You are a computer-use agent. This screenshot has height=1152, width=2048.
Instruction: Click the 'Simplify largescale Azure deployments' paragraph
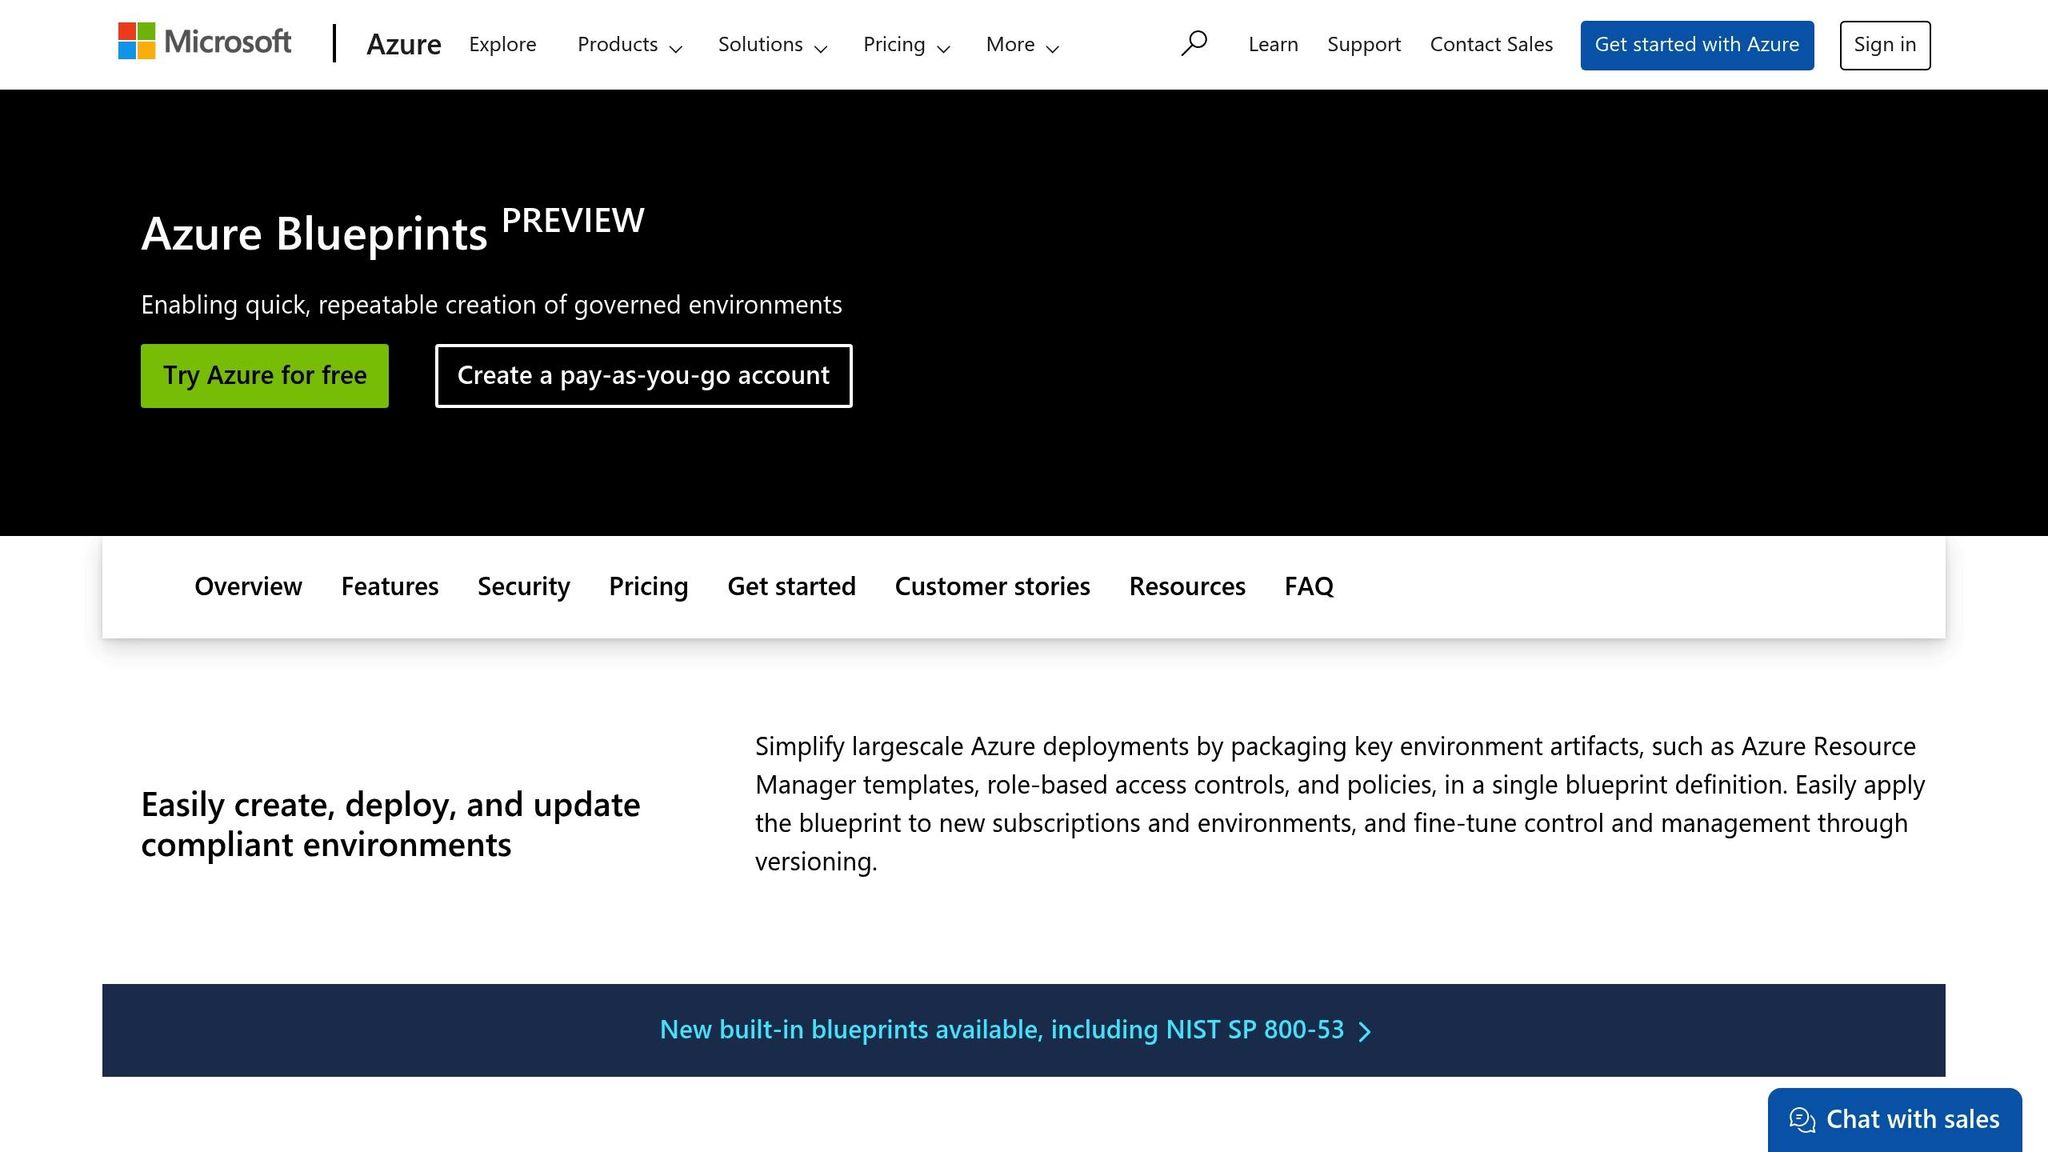[1340, 804]
